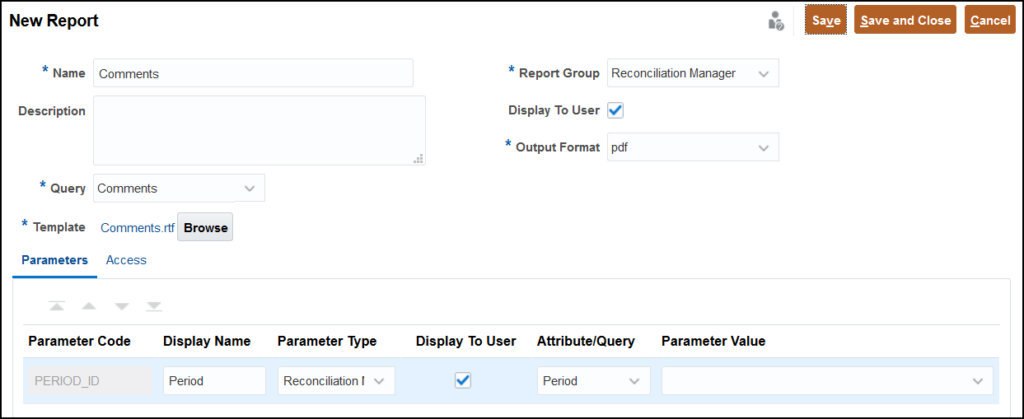Click the move-to-bottom arrow icon
This screenshot has height=419, width=1024.
tap(154, 306)
